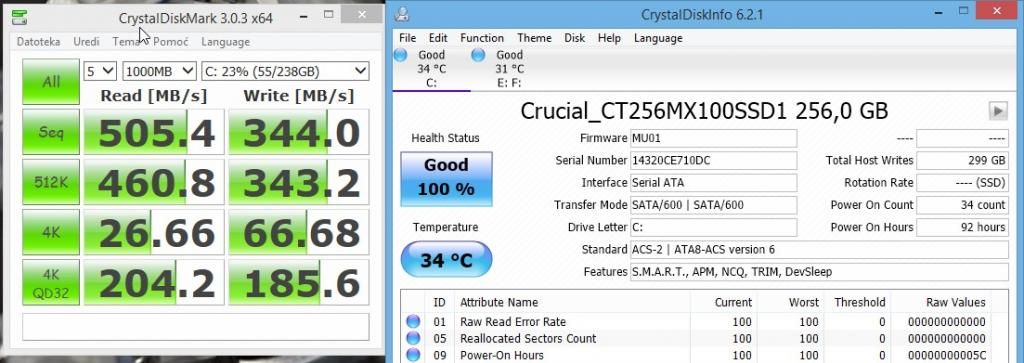Click Total Host Writes value 299 GB
The height and width of the screenshot is (363, 1024).
tap(963, 161)
